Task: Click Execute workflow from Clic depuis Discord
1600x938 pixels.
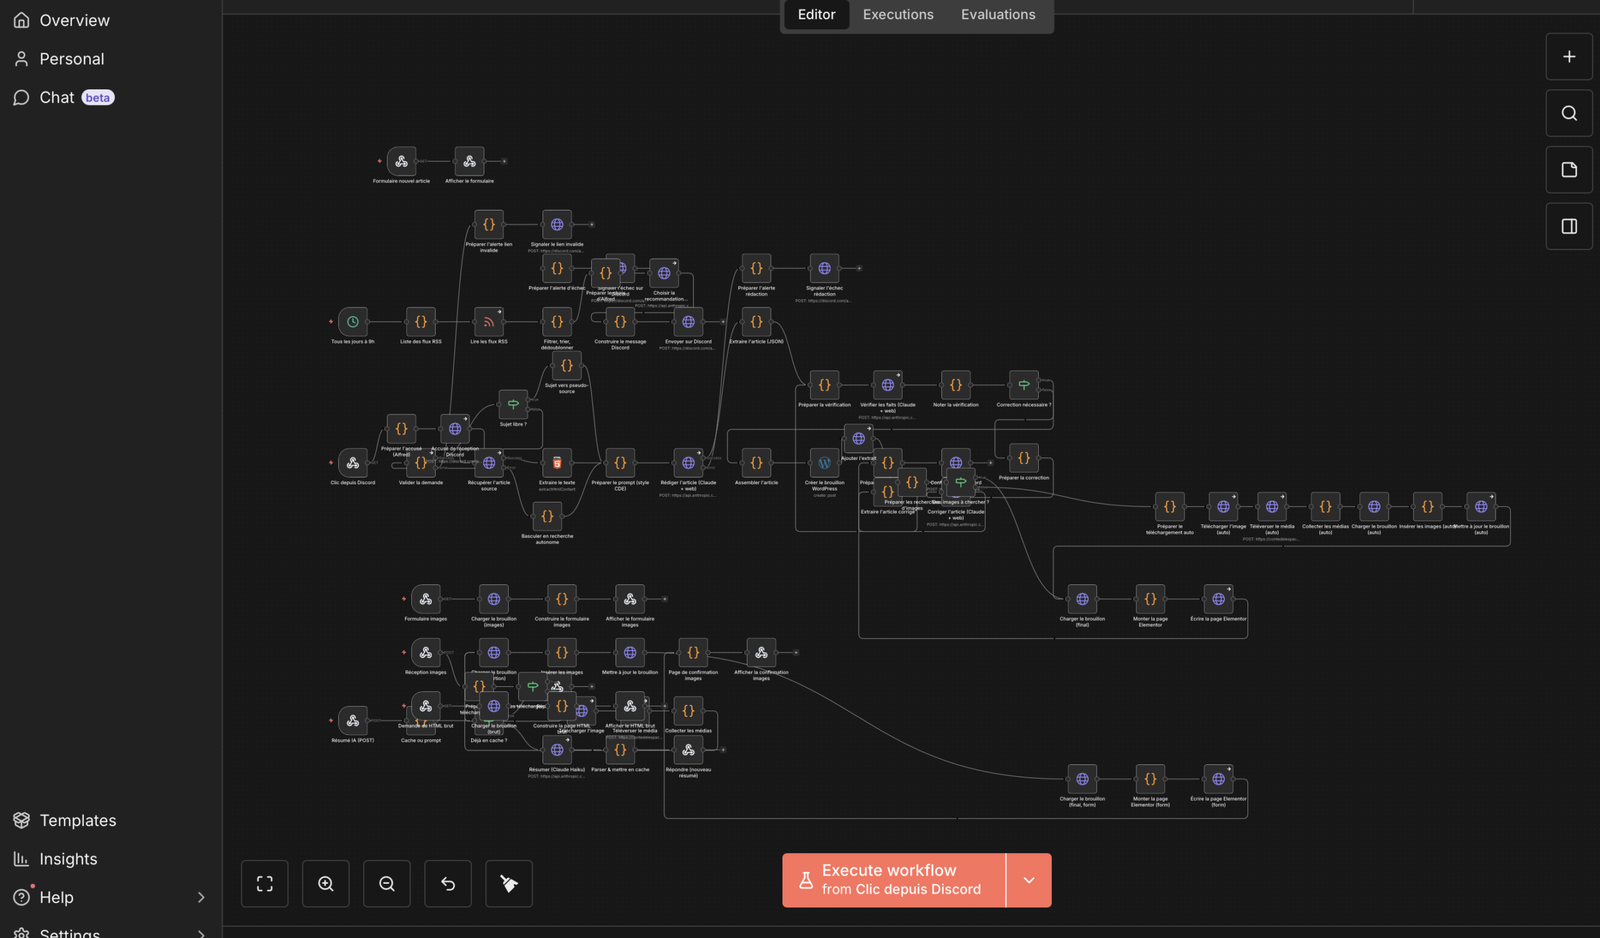Action: tap(894, 880)
